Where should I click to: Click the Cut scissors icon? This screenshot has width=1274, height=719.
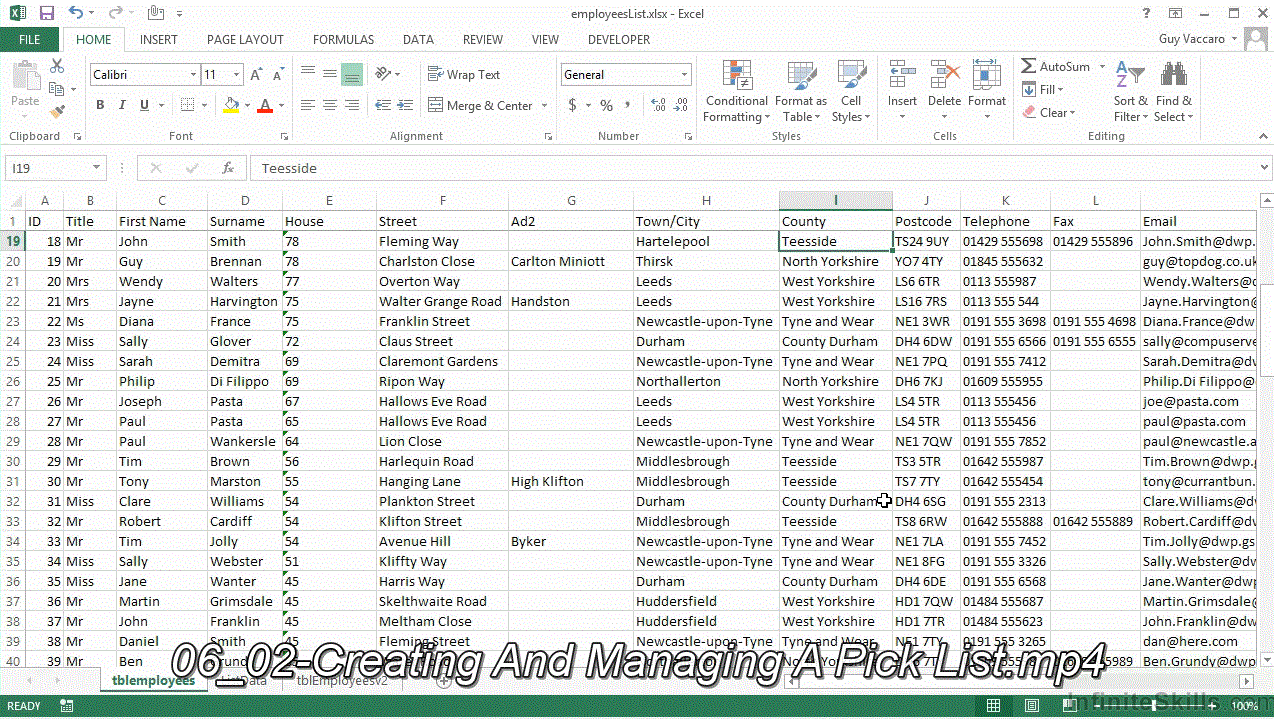click(x=57, y=66)
